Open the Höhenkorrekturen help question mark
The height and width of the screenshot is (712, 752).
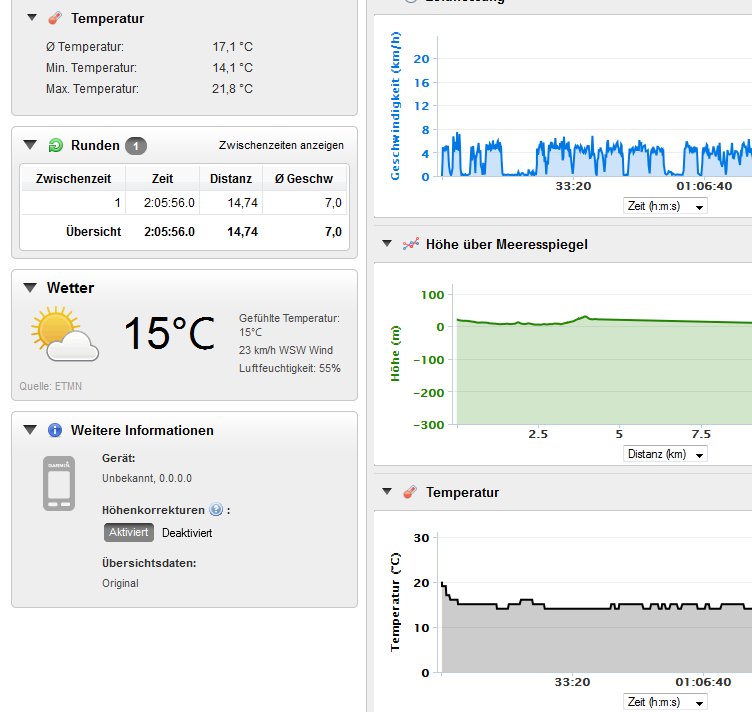pyautogui.click(x=216, y=510)
